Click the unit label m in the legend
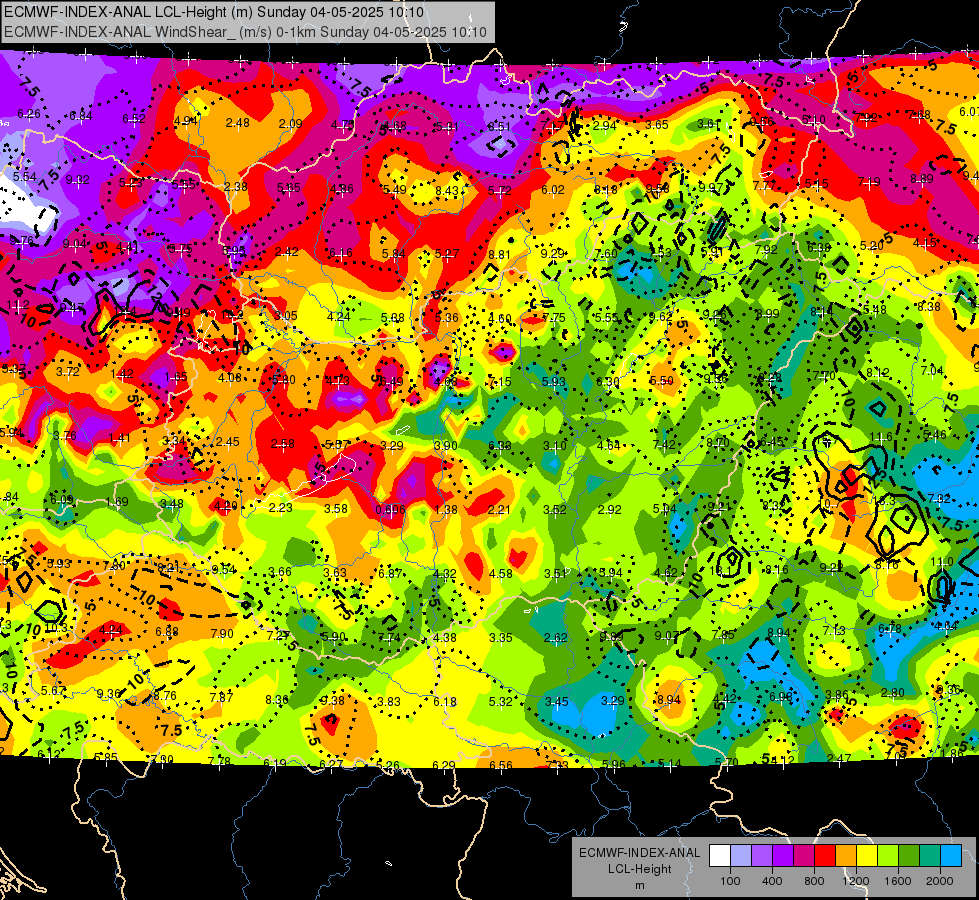 click(x=640, y=886)
